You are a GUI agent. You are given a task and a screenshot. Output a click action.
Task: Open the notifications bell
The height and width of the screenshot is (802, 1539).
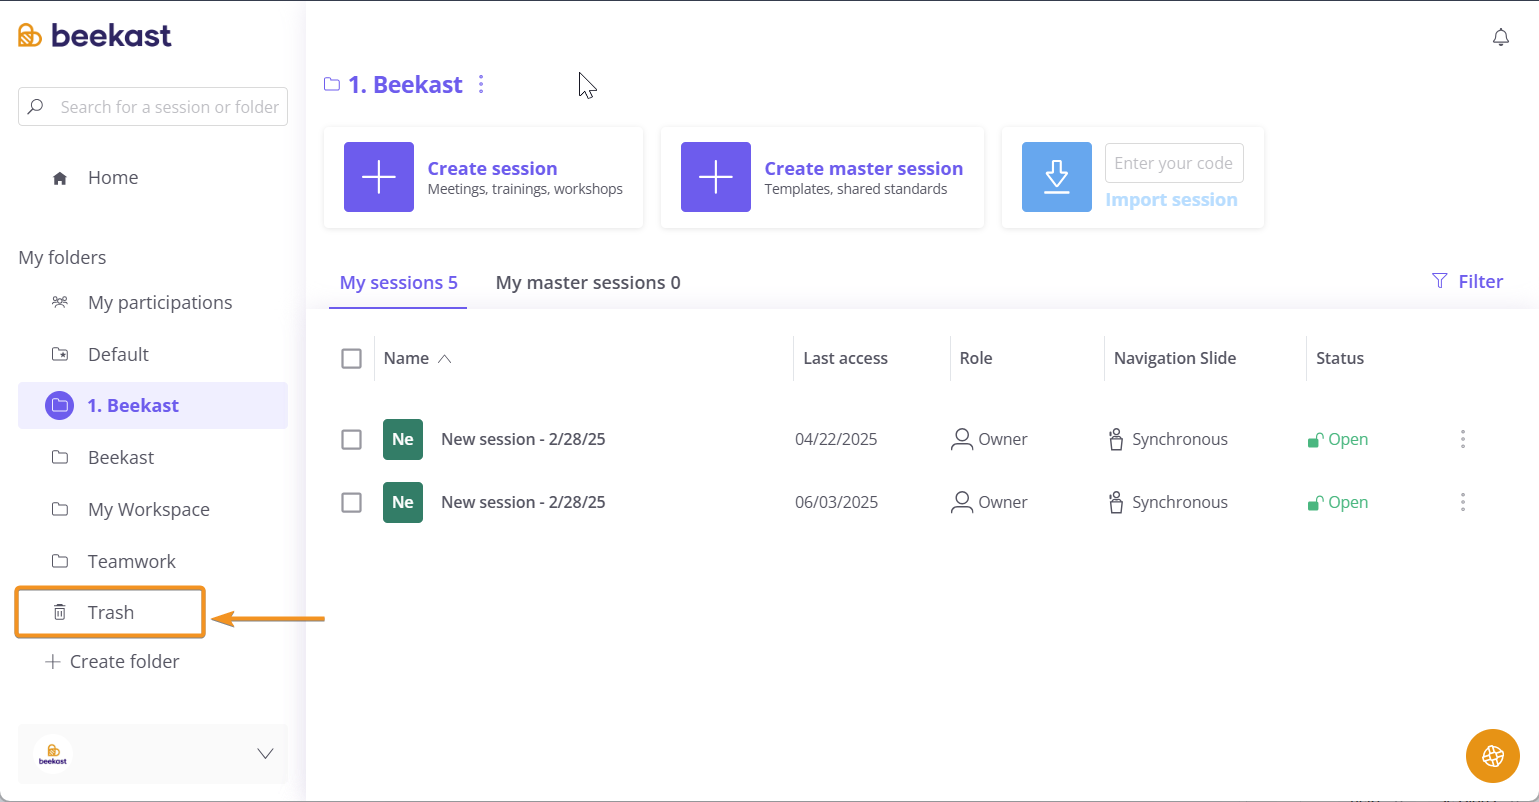(1500, 37)
